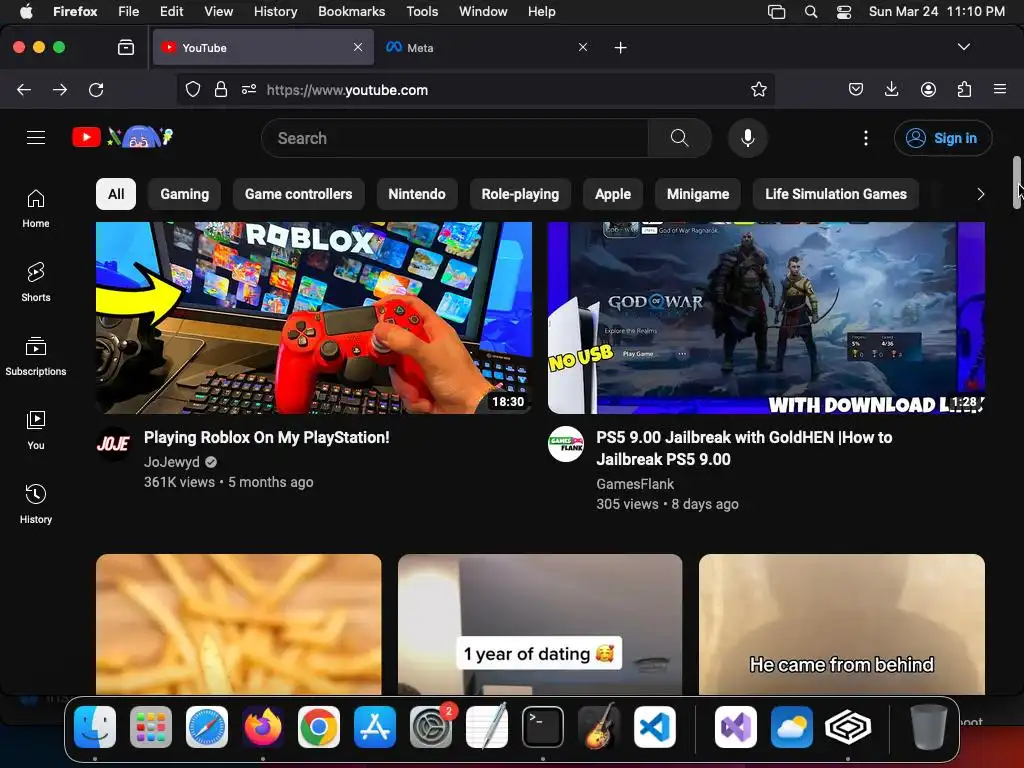
Task: Start voice search with microphone icon
Action: 748,138
